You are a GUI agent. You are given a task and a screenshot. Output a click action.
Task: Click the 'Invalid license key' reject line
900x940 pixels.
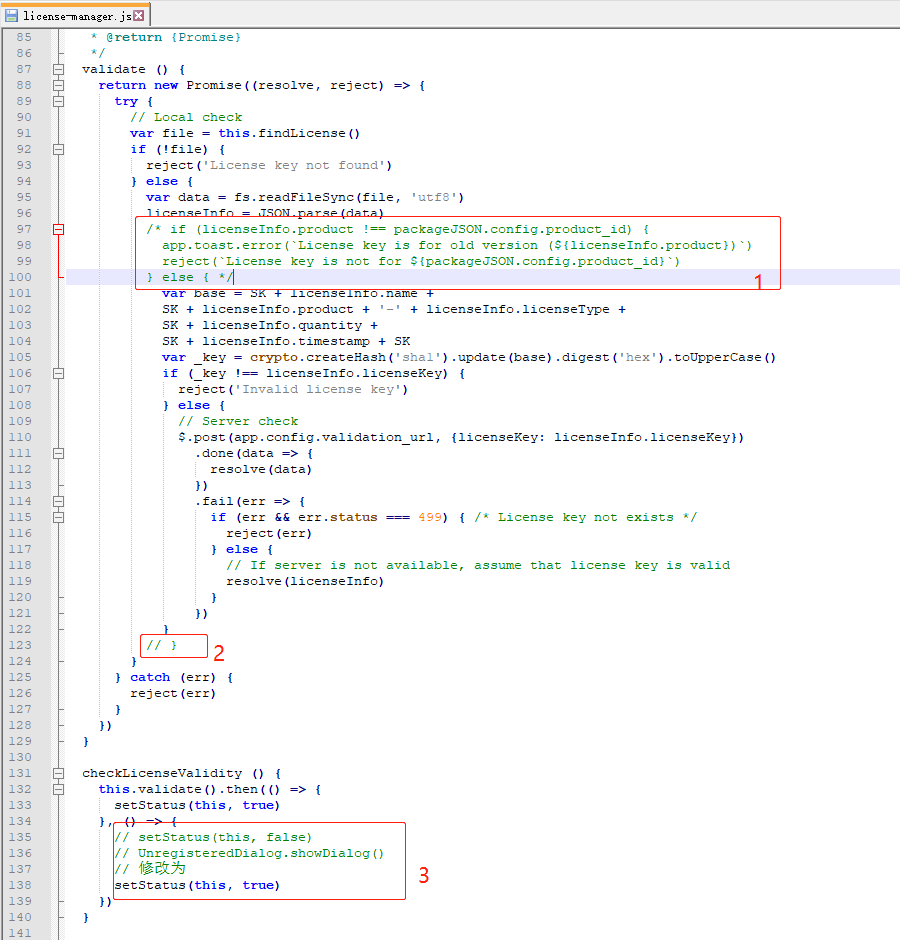click(x=293, y=390)
